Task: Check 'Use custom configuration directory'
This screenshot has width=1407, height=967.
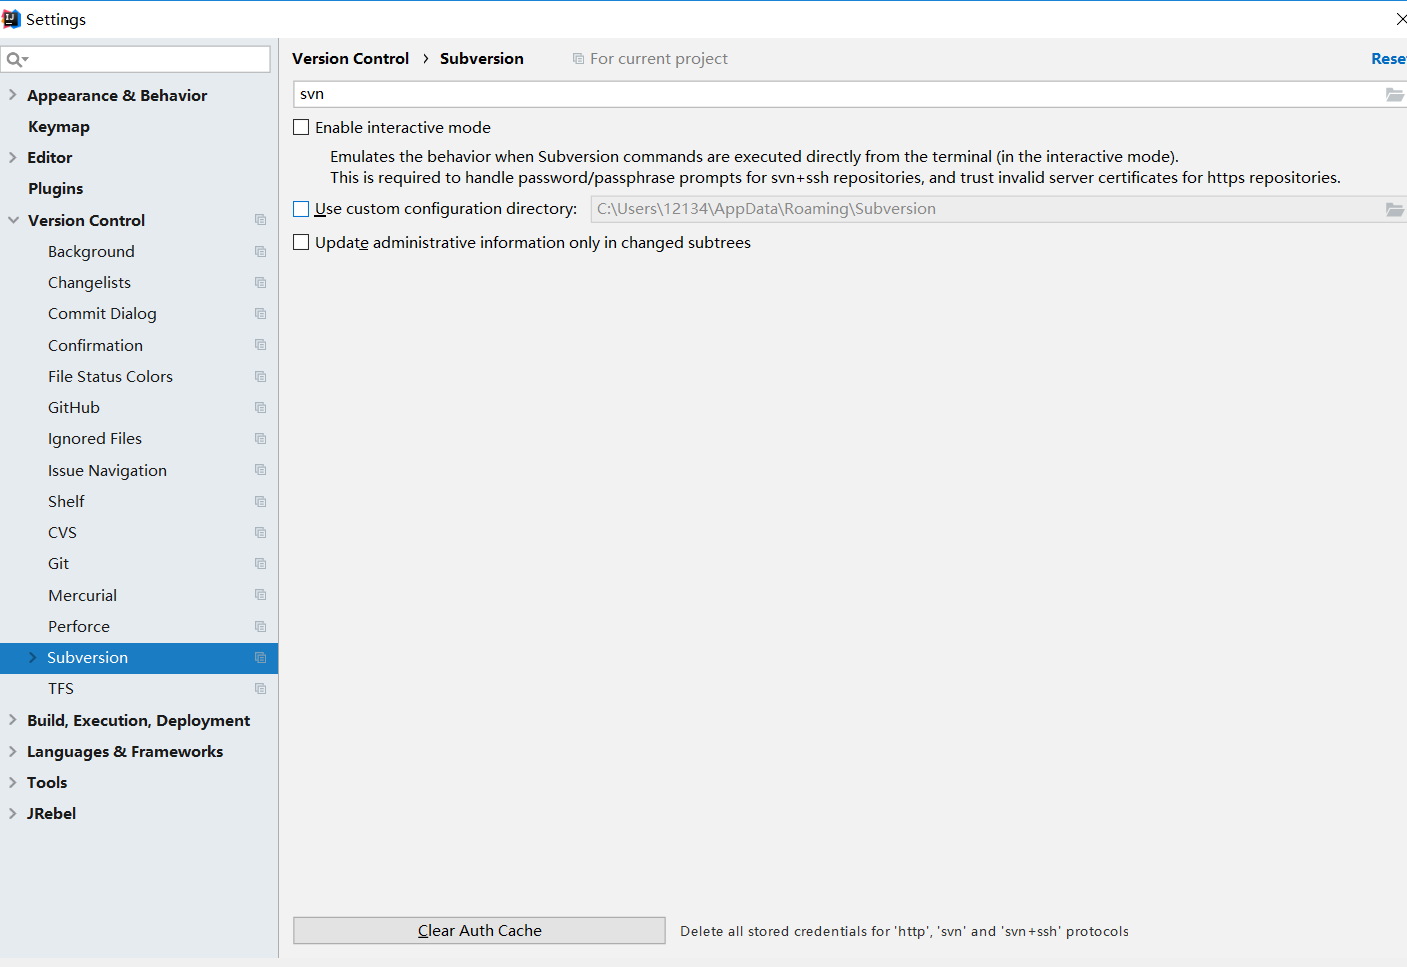Action: (301, 209)
